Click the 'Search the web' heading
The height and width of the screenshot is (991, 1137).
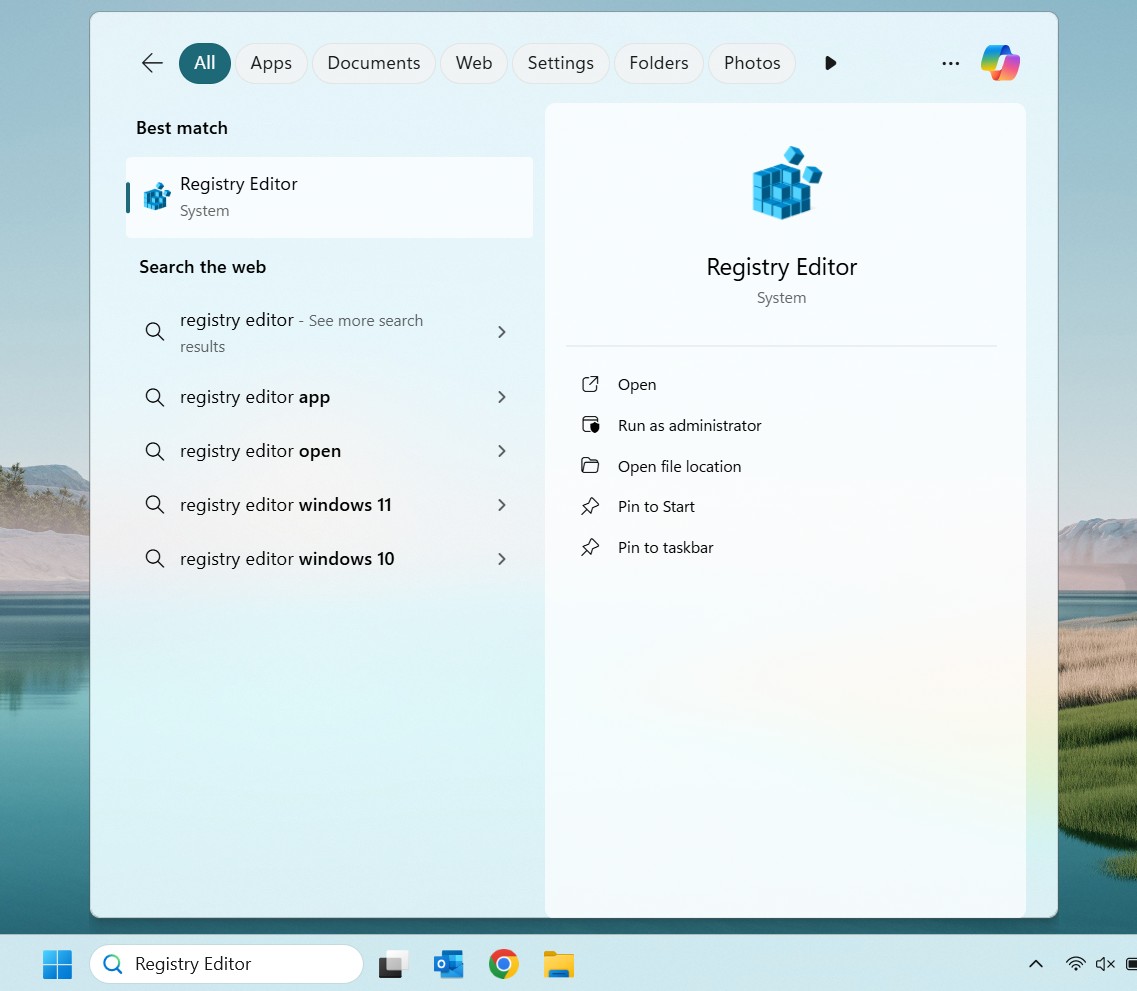click(x=202, y=267)
